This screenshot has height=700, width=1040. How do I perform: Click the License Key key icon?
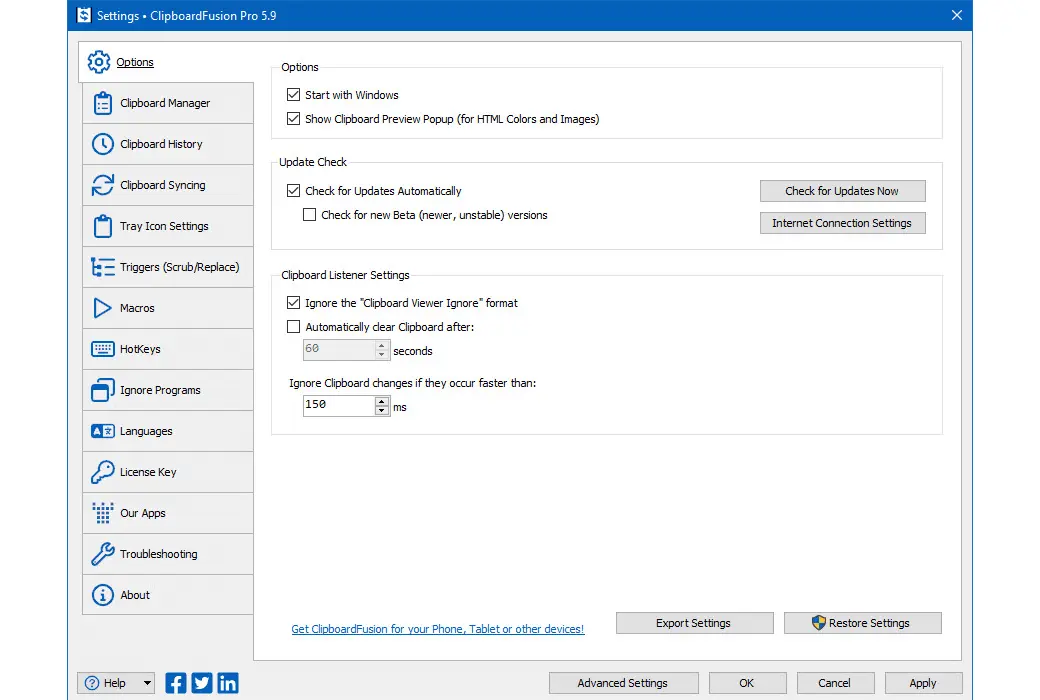[x=103, y=472]
